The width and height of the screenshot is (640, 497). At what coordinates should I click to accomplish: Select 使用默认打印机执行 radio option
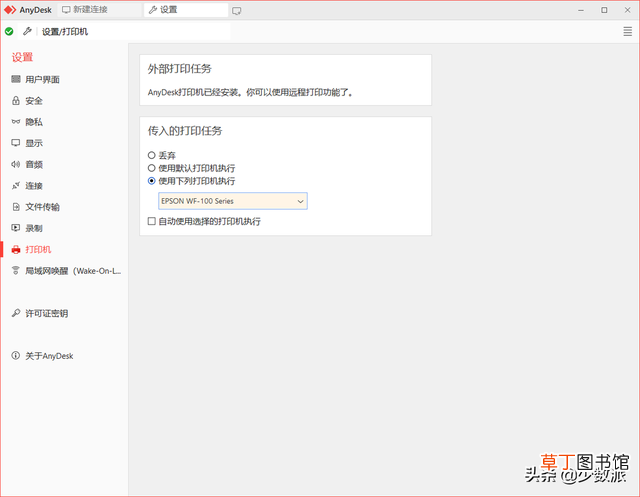point(151,168)
